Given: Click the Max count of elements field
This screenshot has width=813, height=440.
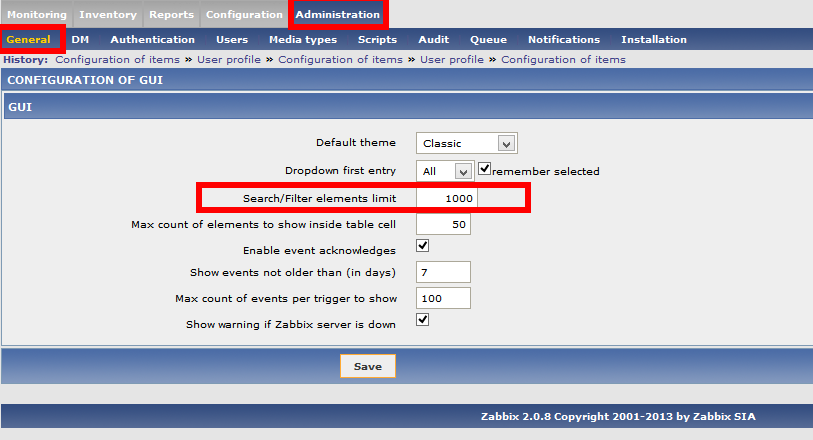Looking at the screenshot, I should (x=443, y=224).
